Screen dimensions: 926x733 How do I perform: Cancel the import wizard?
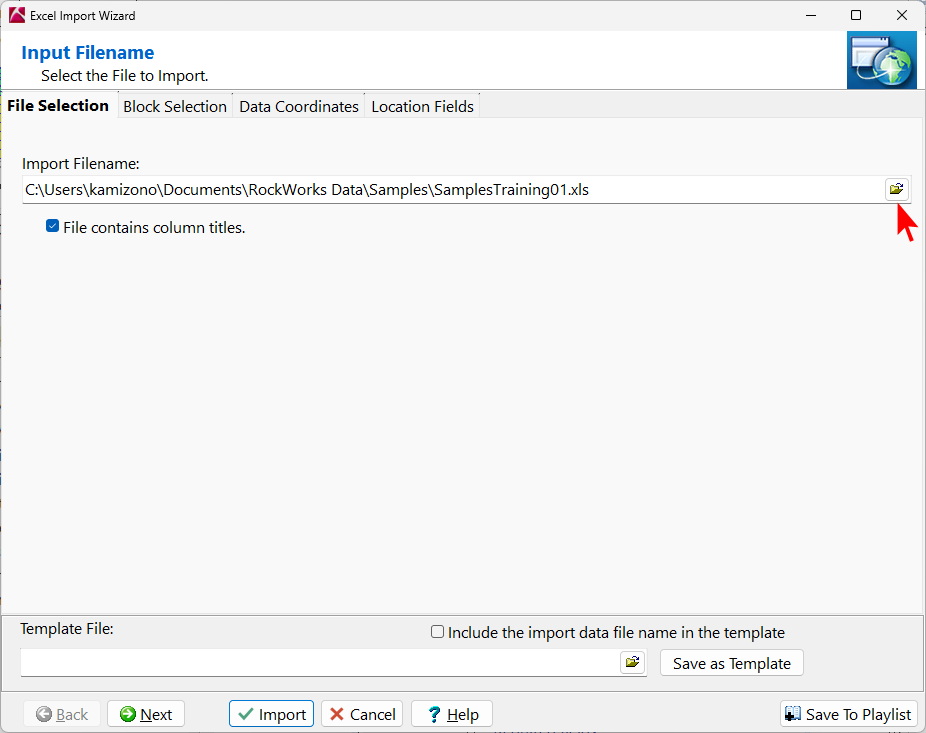[362, 714]
